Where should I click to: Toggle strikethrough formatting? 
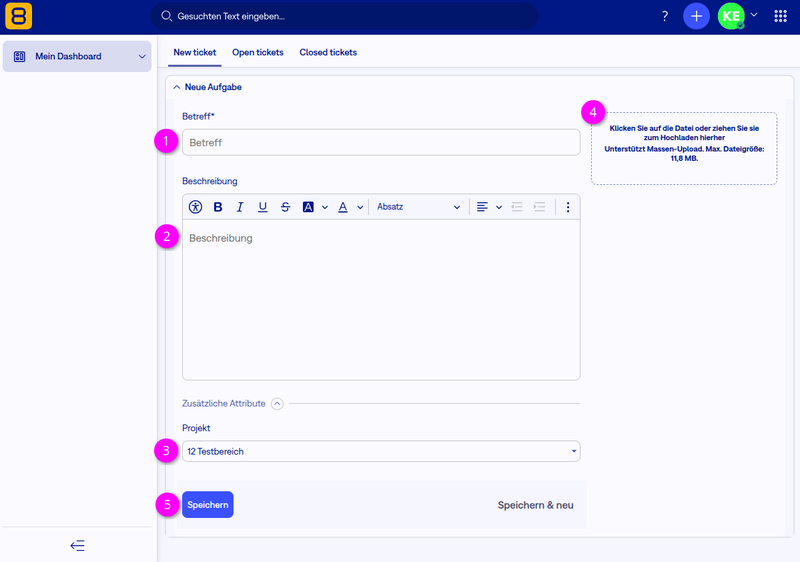pyautogui.click(x=285, y=207)
